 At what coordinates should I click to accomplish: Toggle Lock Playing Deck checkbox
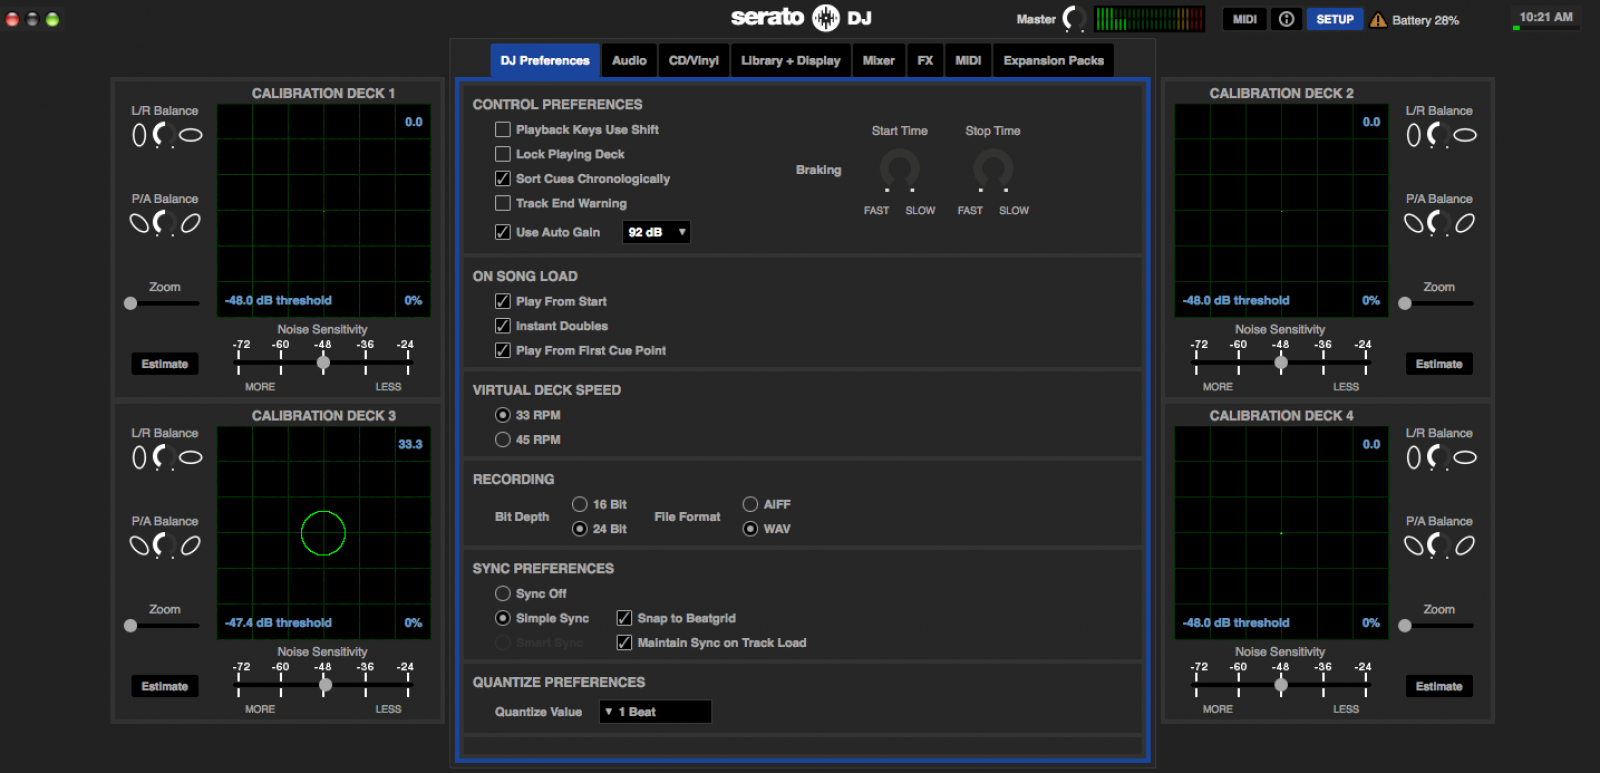tap(503, 154)
